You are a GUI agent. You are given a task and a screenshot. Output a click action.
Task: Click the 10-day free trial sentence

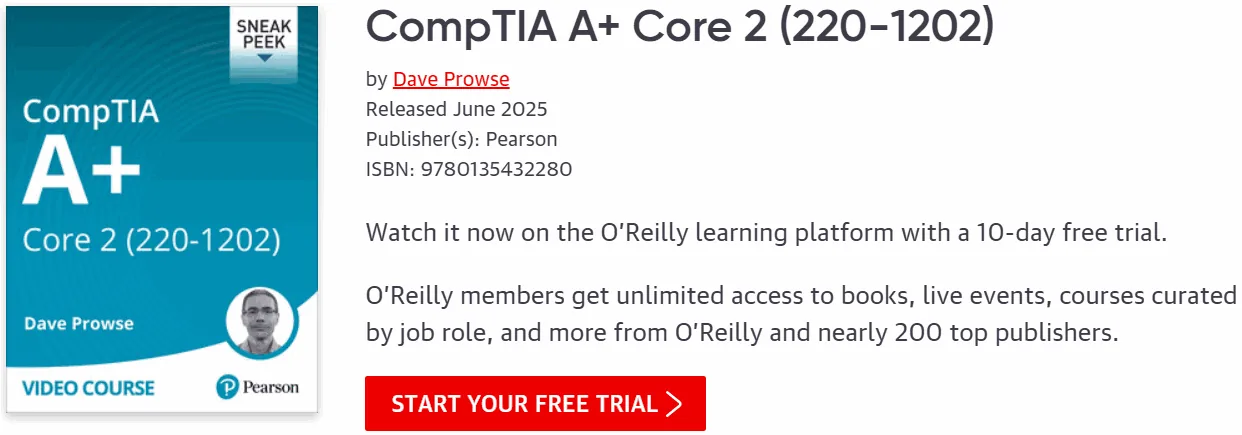[x=767, y=234]
